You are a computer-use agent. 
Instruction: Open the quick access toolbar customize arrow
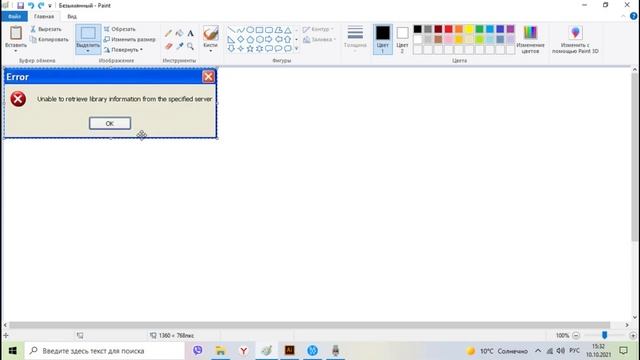50,6
